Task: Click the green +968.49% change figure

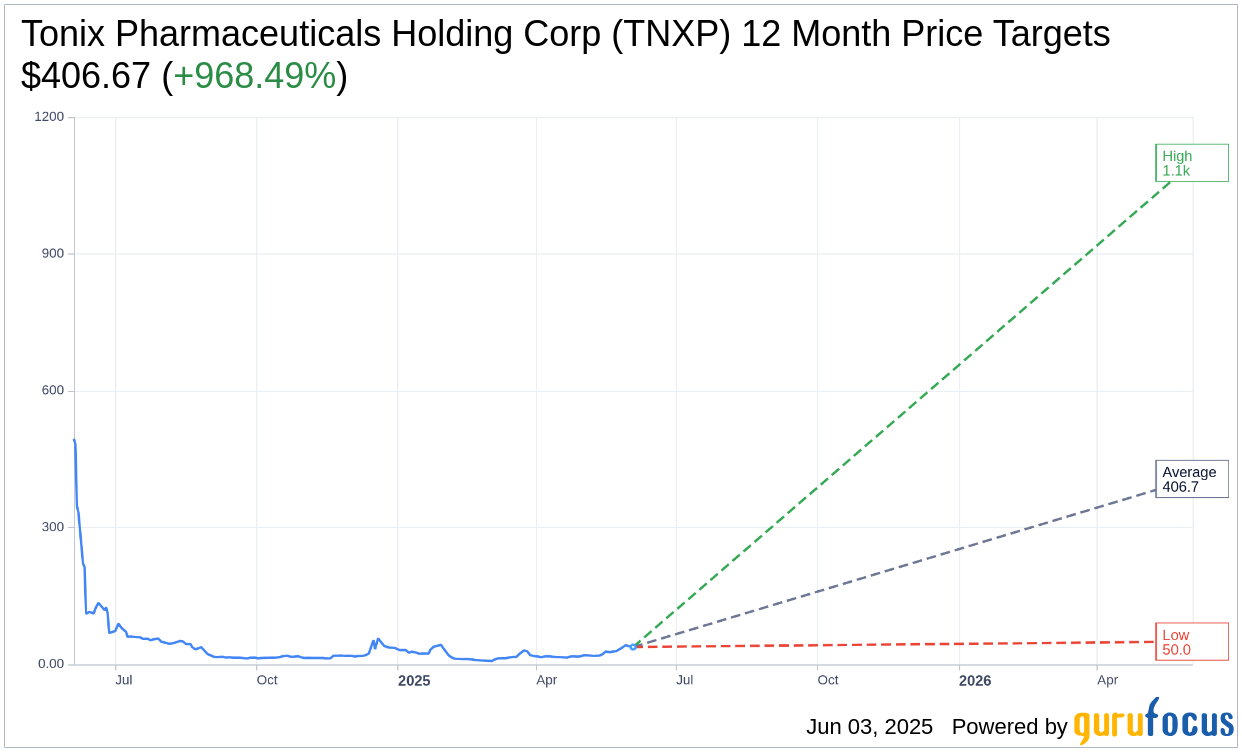Action: click(255, 76)
